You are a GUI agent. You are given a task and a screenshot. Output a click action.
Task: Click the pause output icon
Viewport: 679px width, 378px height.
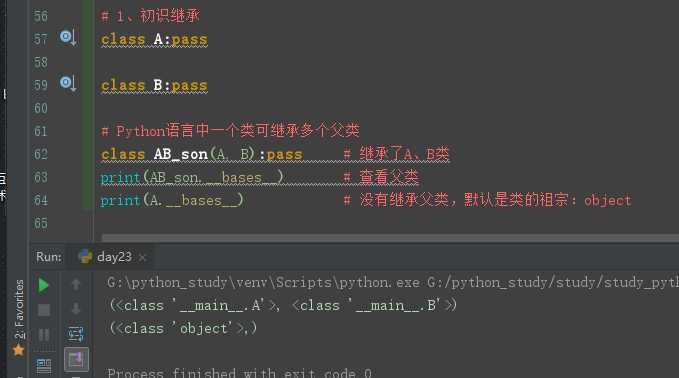(44, 335)
